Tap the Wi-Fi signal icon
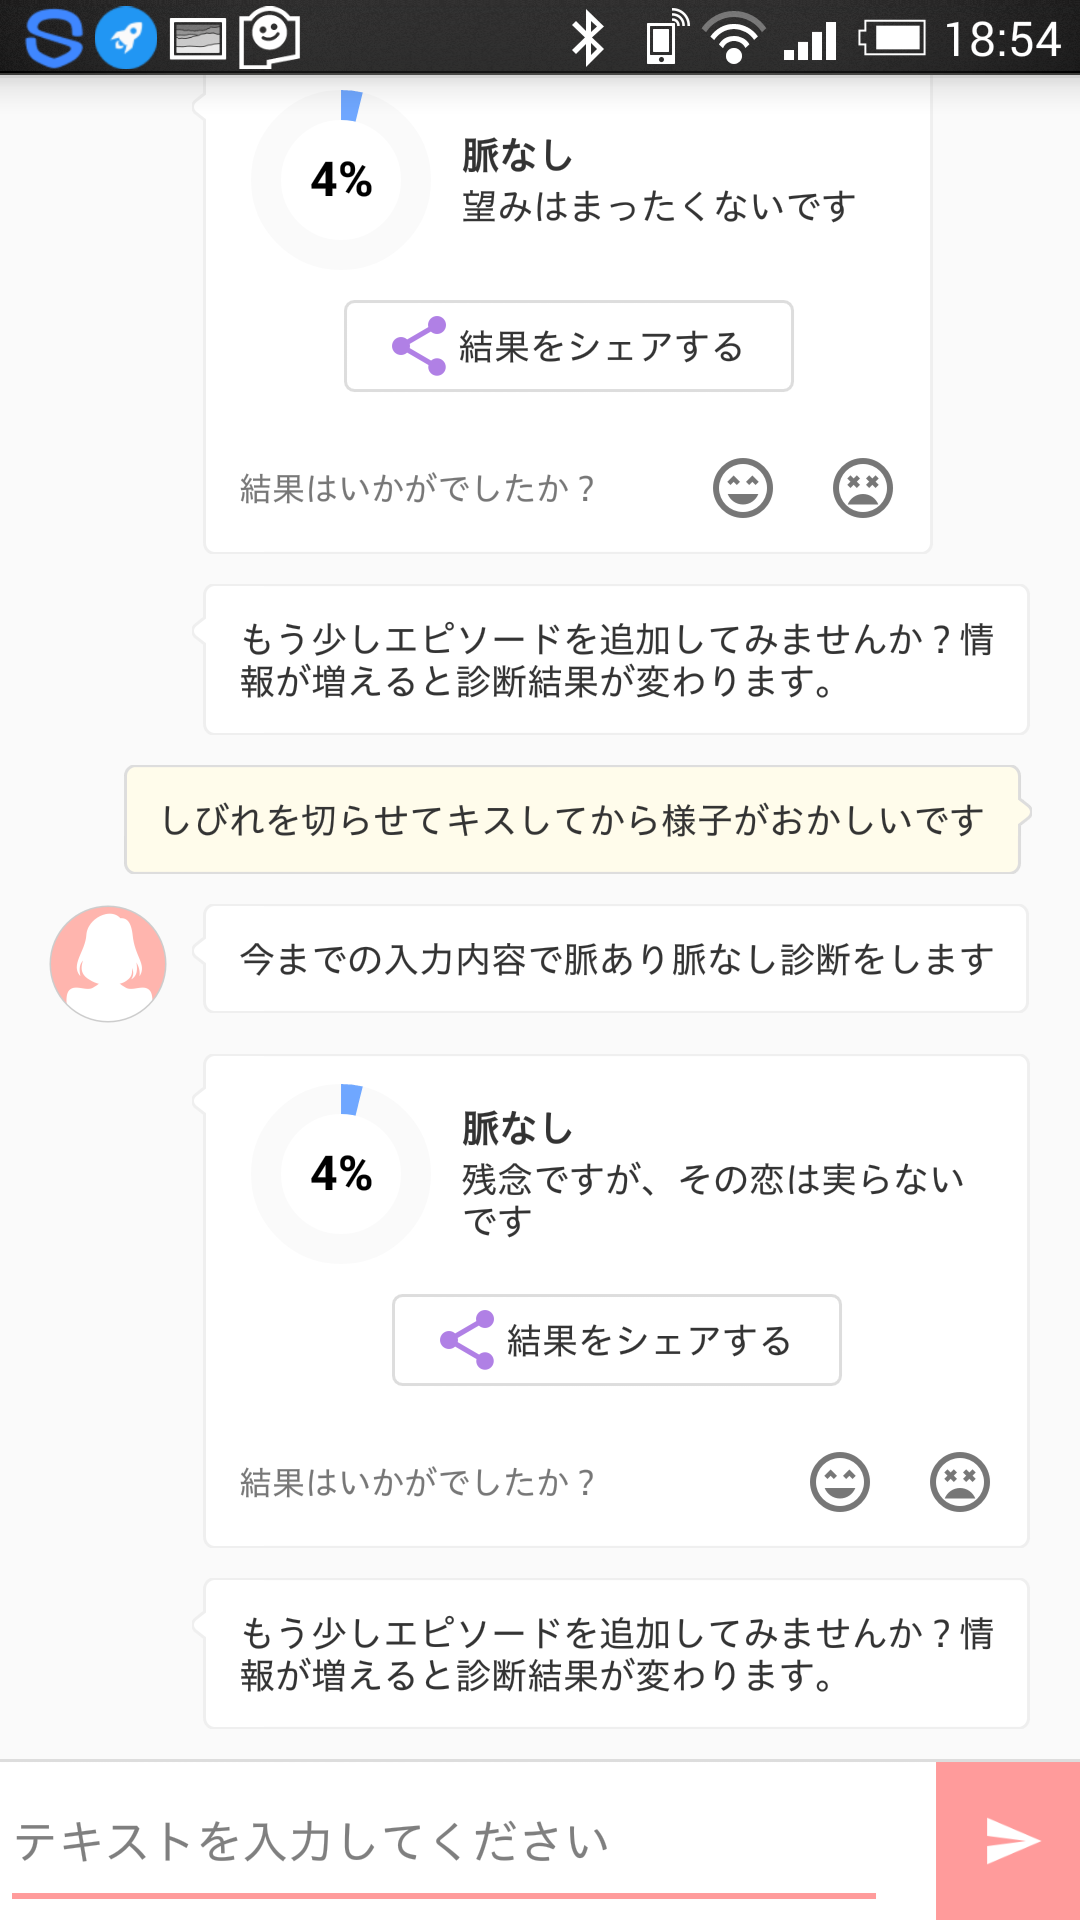The image size is (1080, 1920). pos(733,38)
